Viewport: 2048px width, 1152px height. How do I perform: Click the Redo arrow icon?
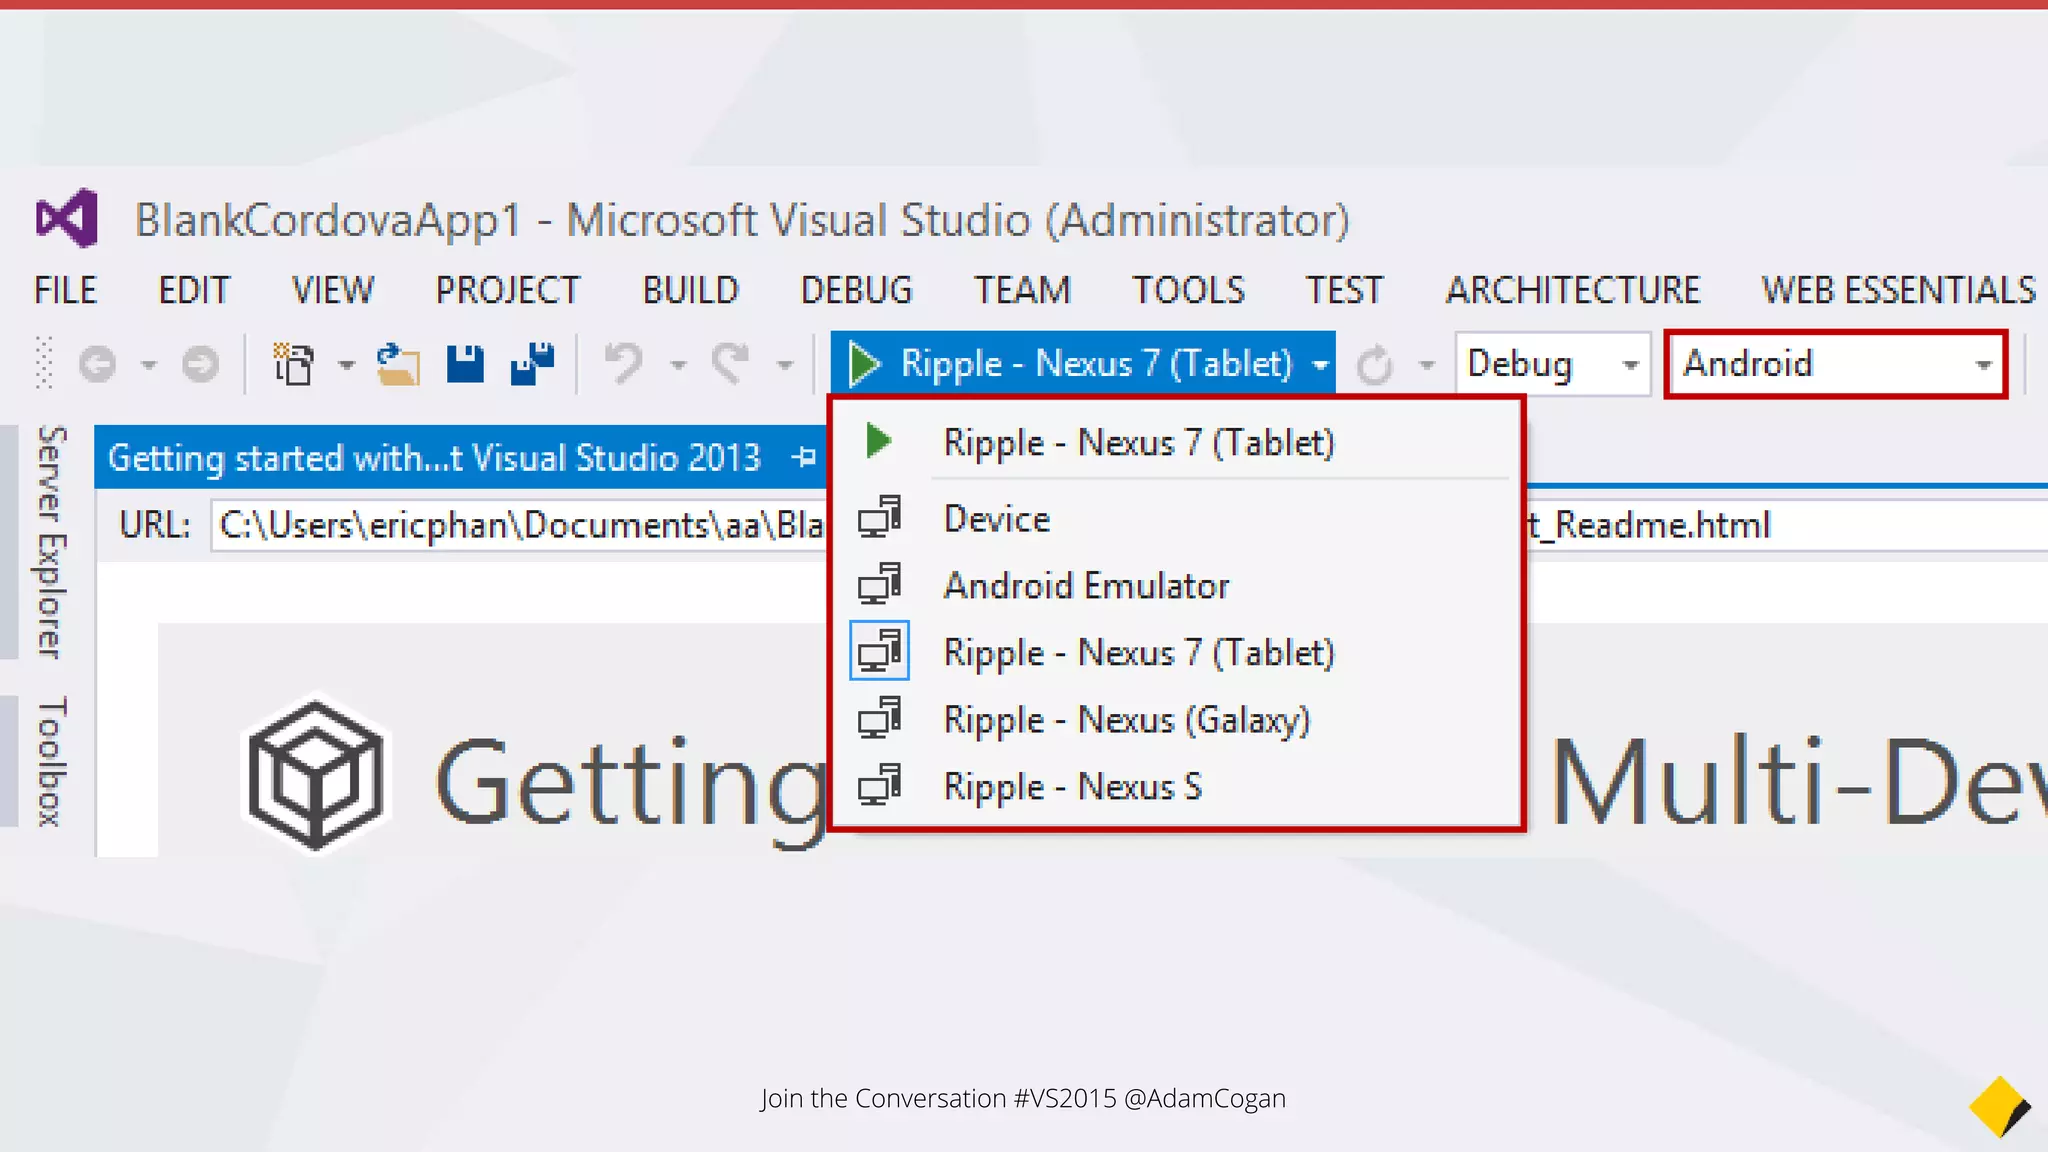[x=731, y=364]
